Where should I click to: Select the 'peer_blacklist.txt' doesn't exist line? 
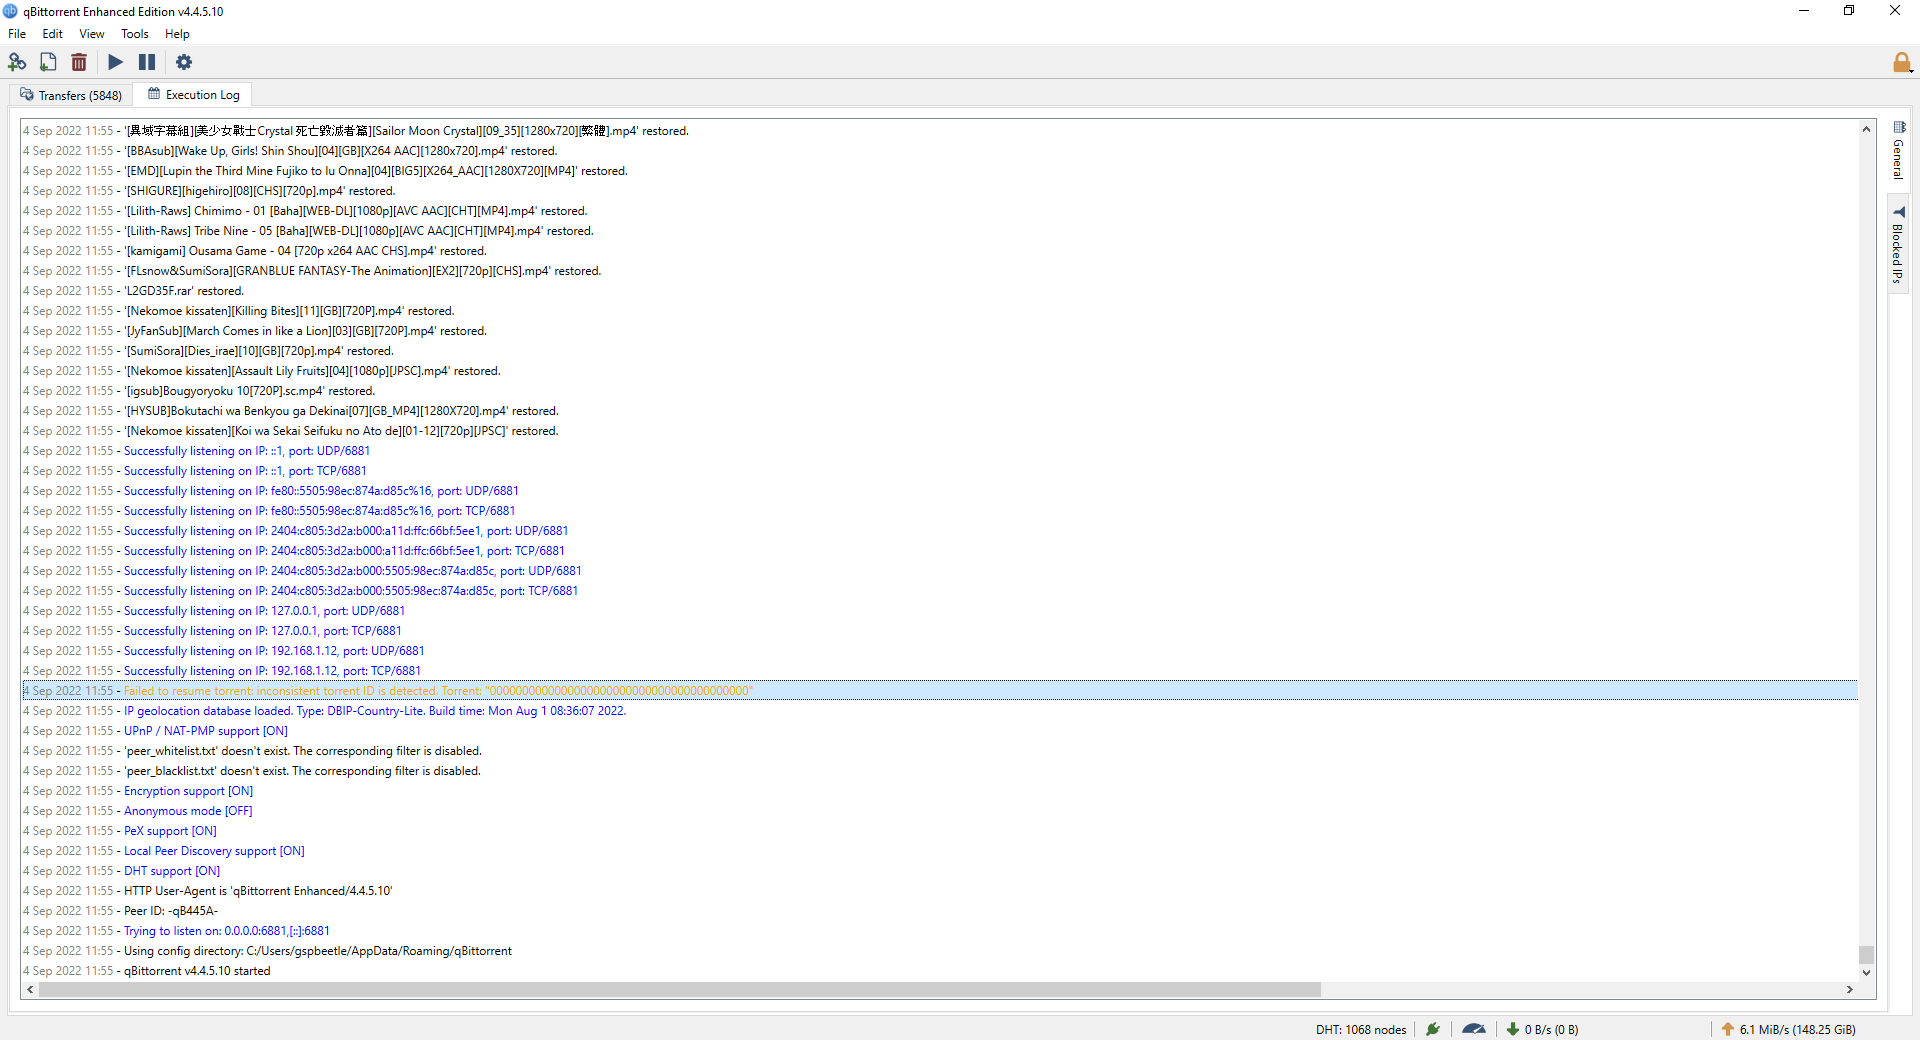[939, 771]
